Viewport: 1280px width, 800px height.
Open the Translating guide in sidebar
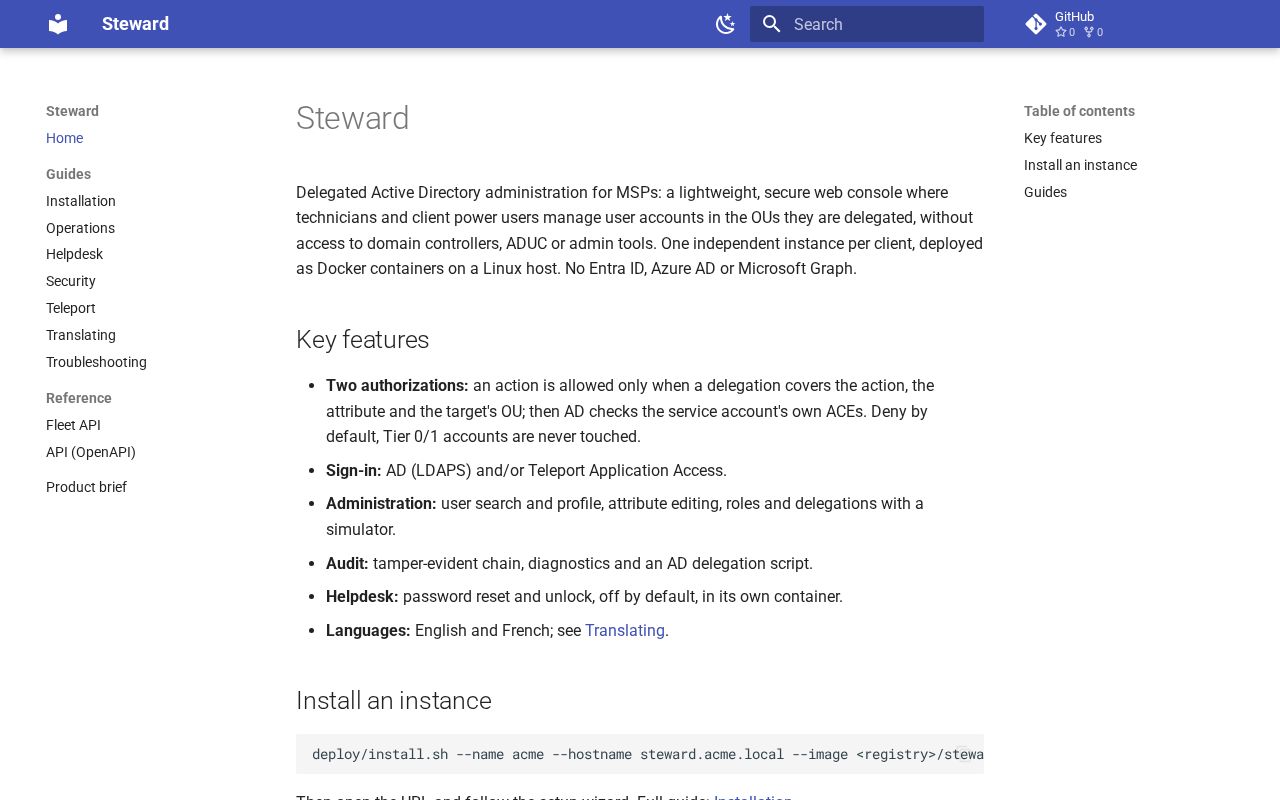(x=81, y=335)
